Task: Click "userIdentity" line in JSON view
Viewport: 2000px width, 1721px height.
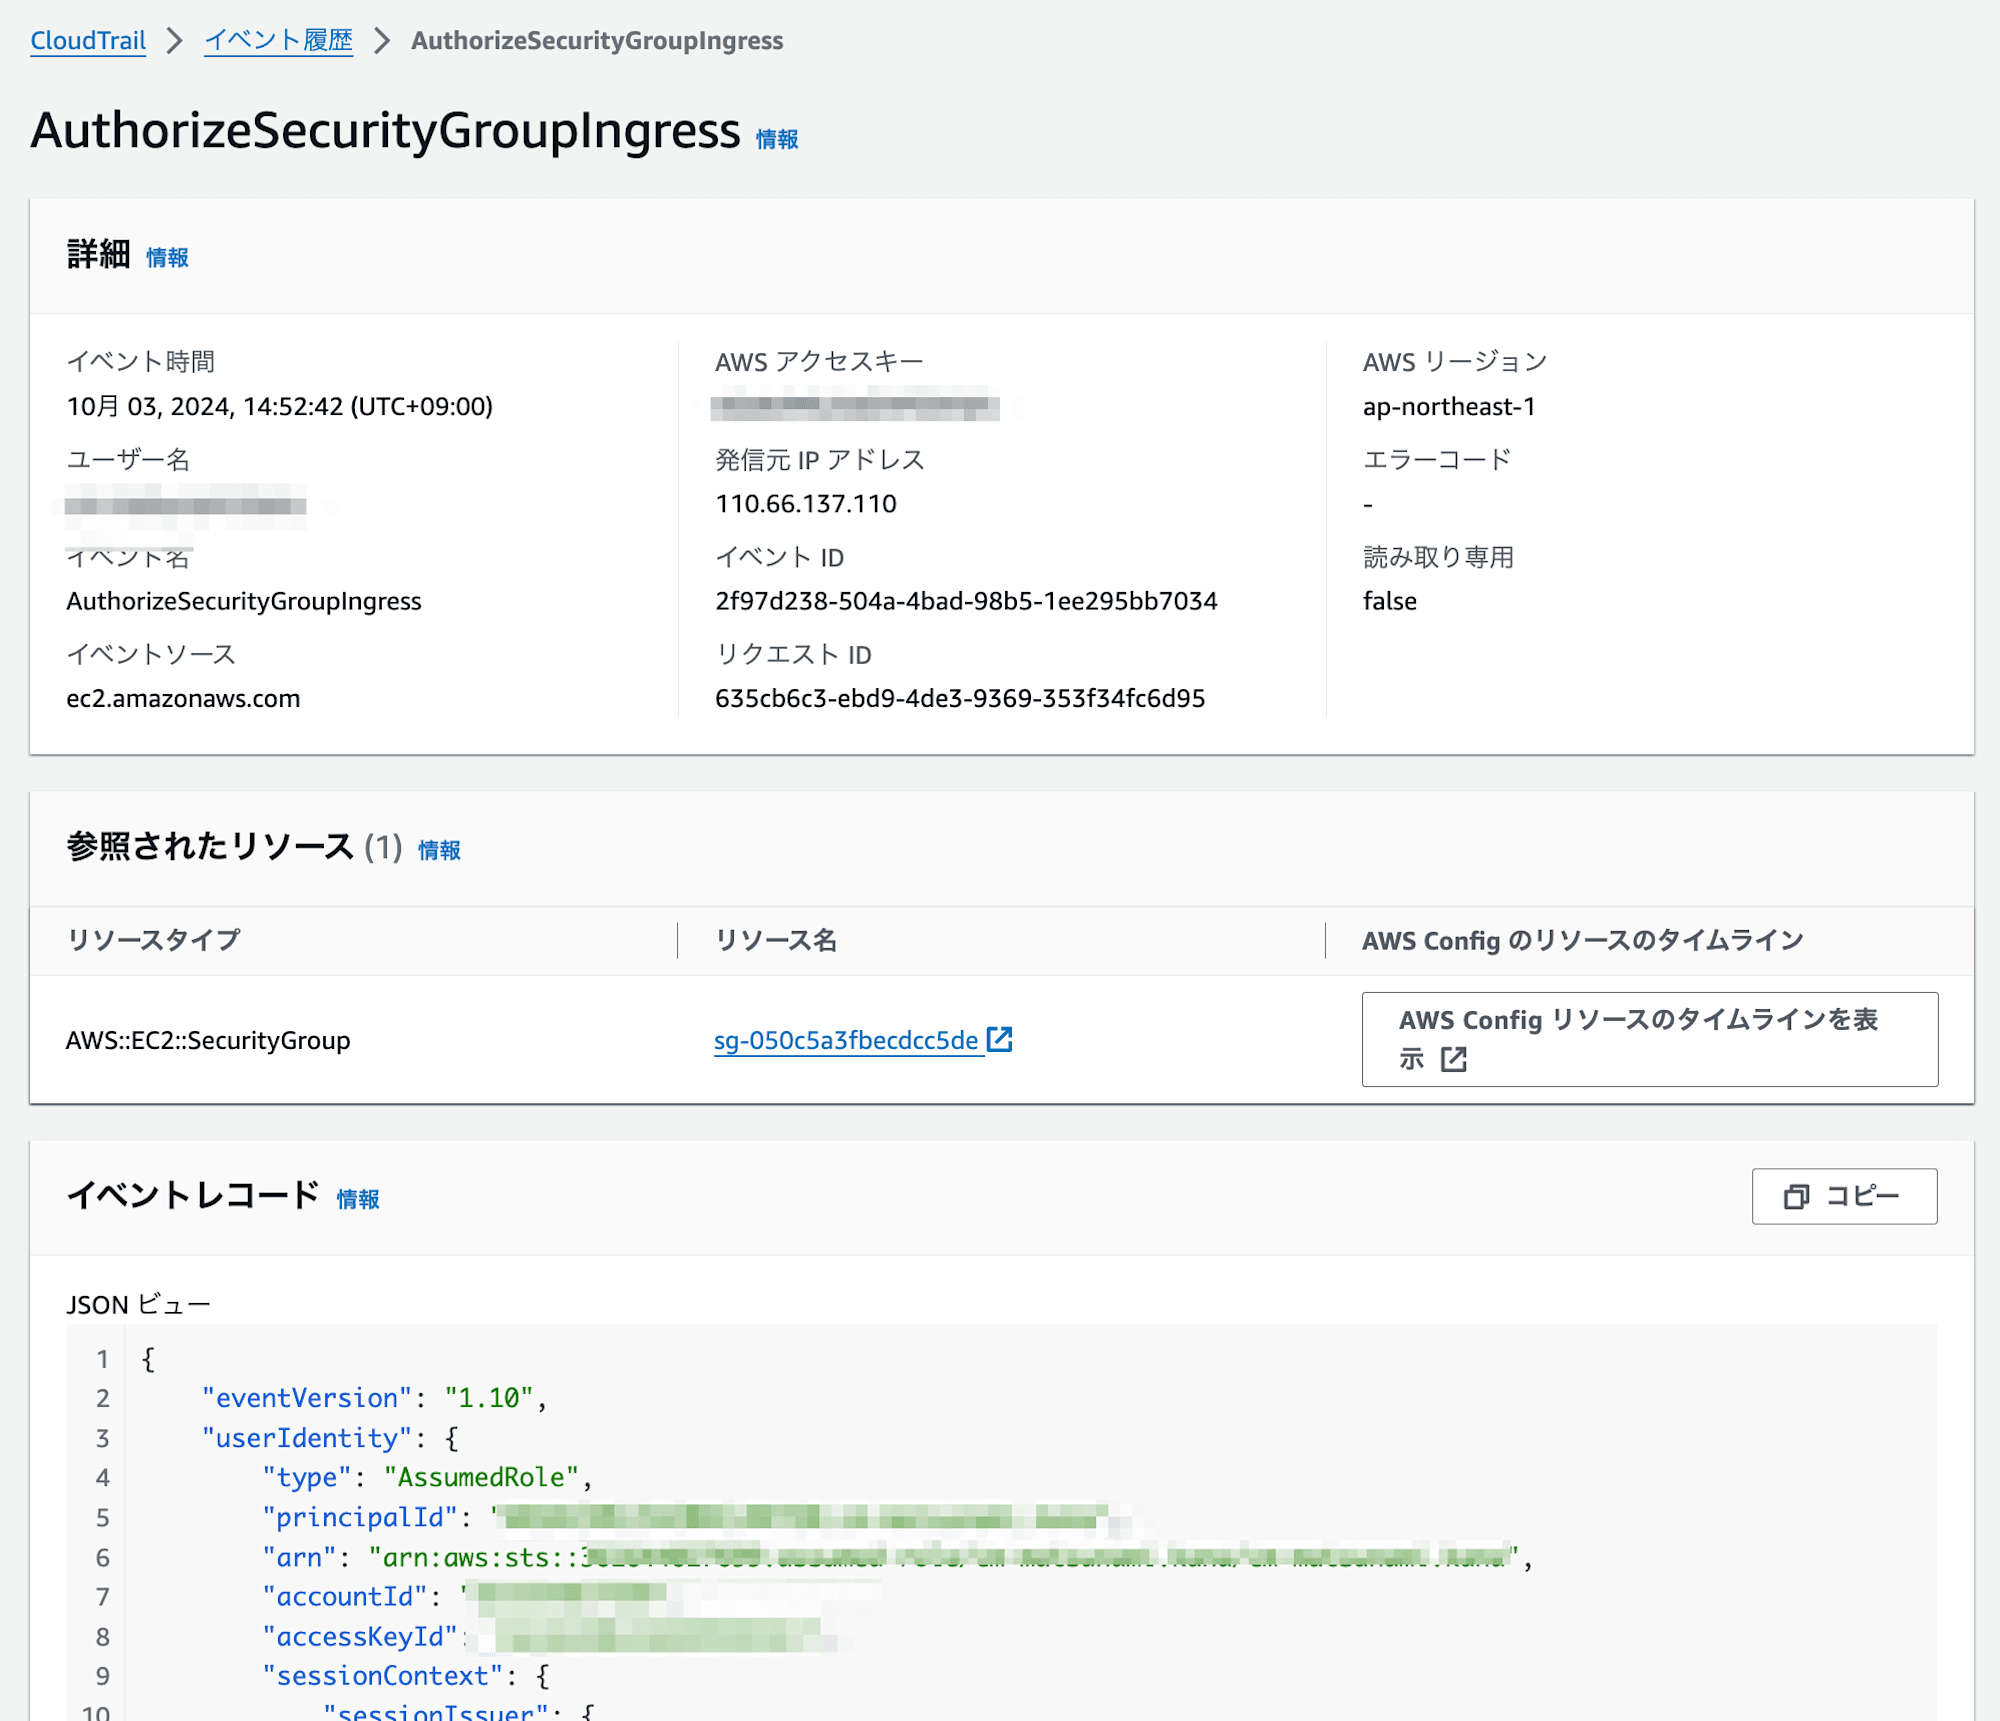Action: (x=329, y=1438)
